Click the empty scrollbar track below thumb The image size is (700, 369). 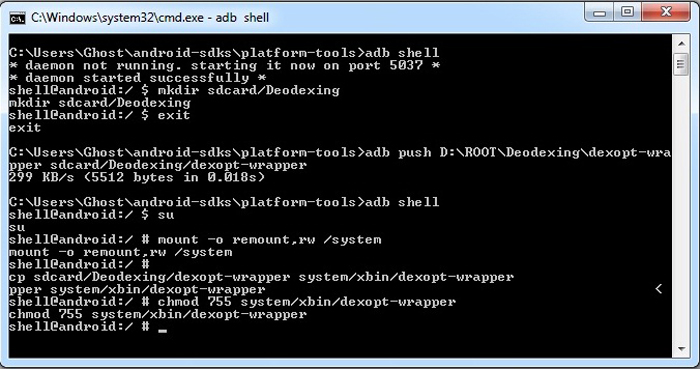(x=681, y=208)
